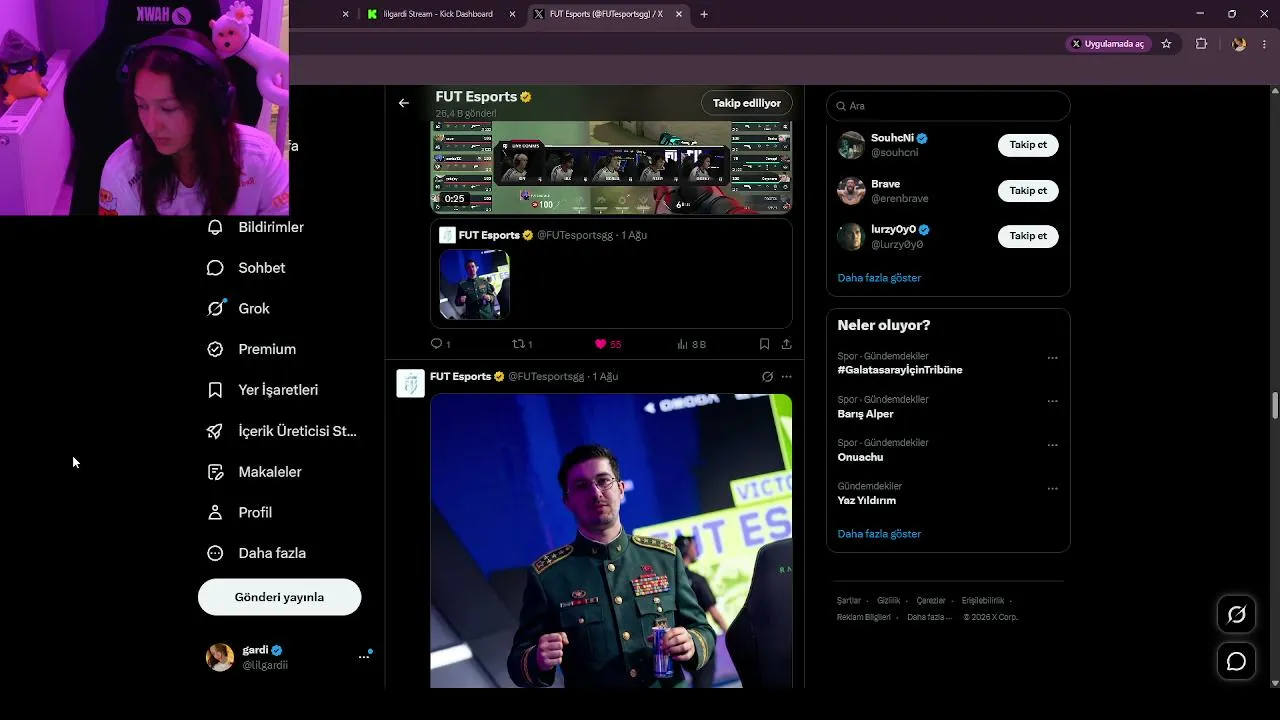Image resolution: width=1280 pixels, height=720 pixels.
Task: Open Sohbet messages in the sidebar
Action: point(247,268)
